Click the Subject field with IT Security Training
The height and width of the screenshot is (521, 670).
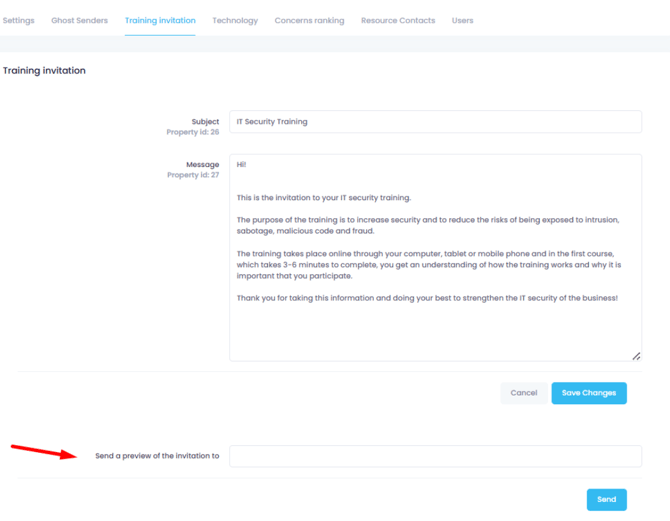[x=435, y=122]
